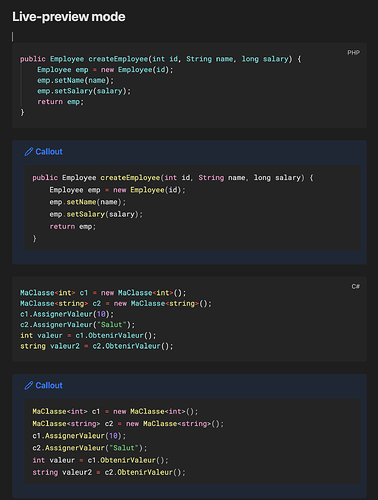Click the PHP language label
378x500 pixels.
[353, 53]
